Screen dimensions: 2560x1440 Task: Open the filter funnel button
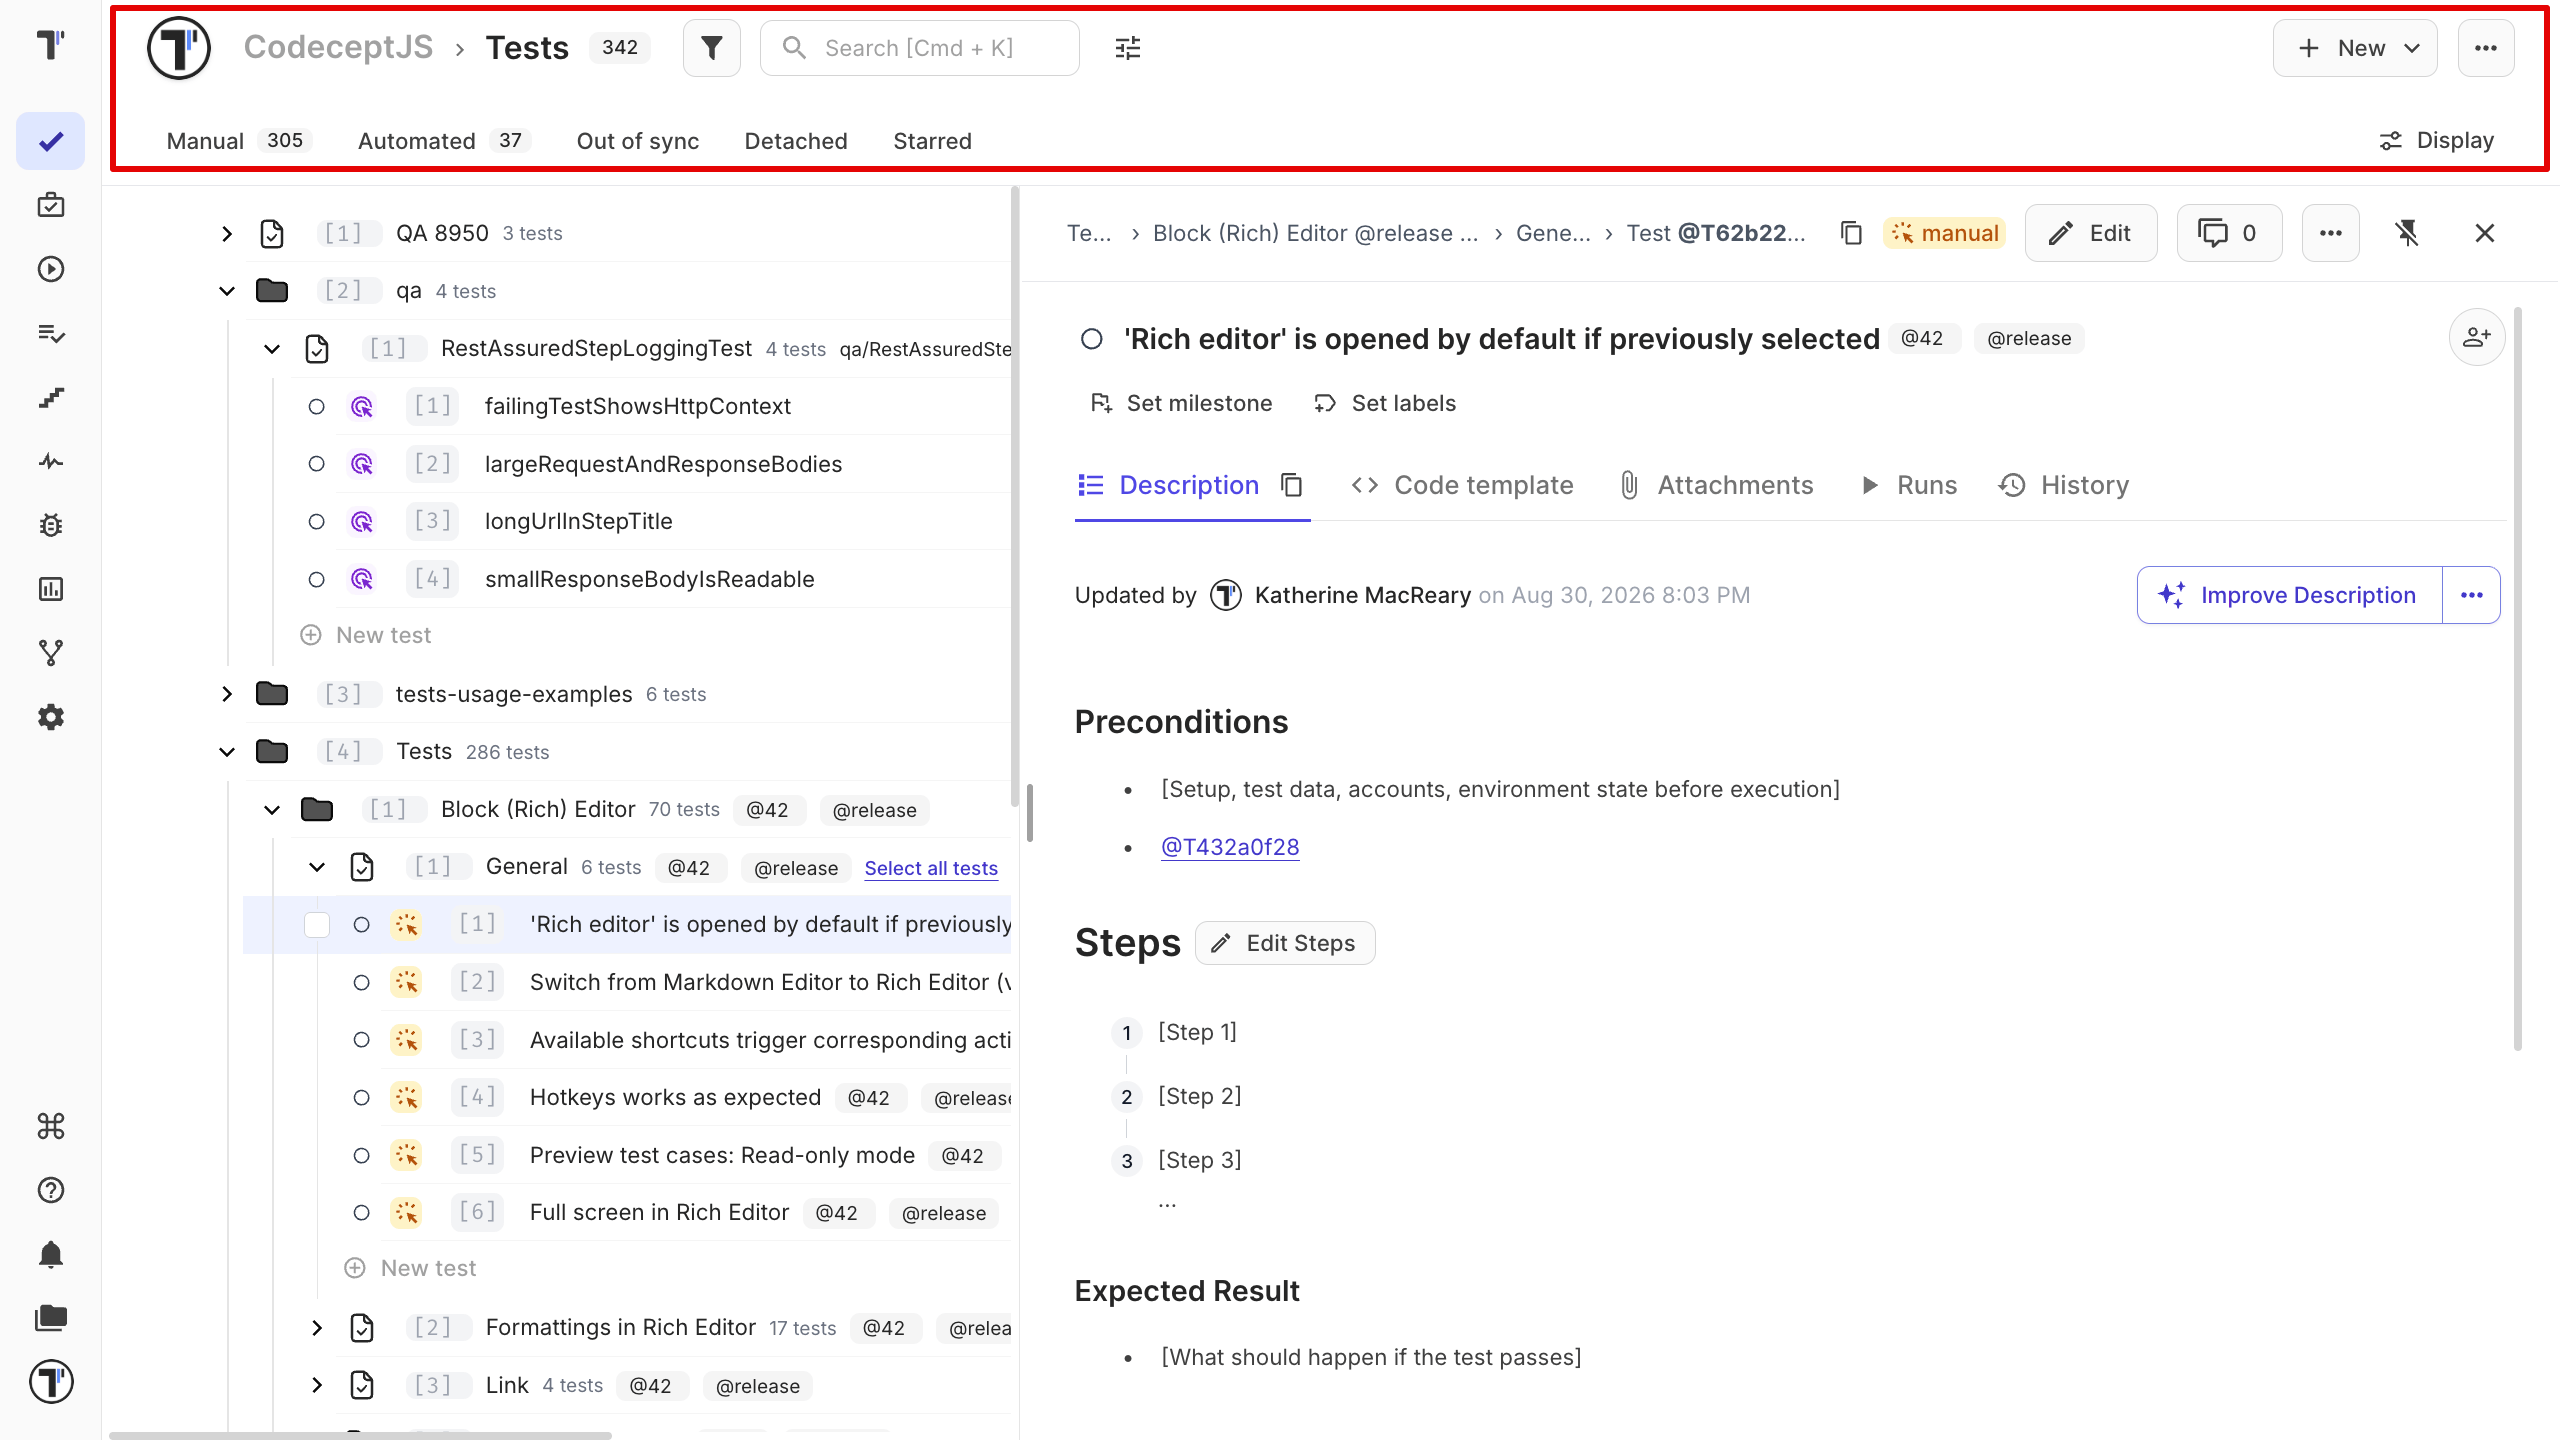(x=711, y=48)
